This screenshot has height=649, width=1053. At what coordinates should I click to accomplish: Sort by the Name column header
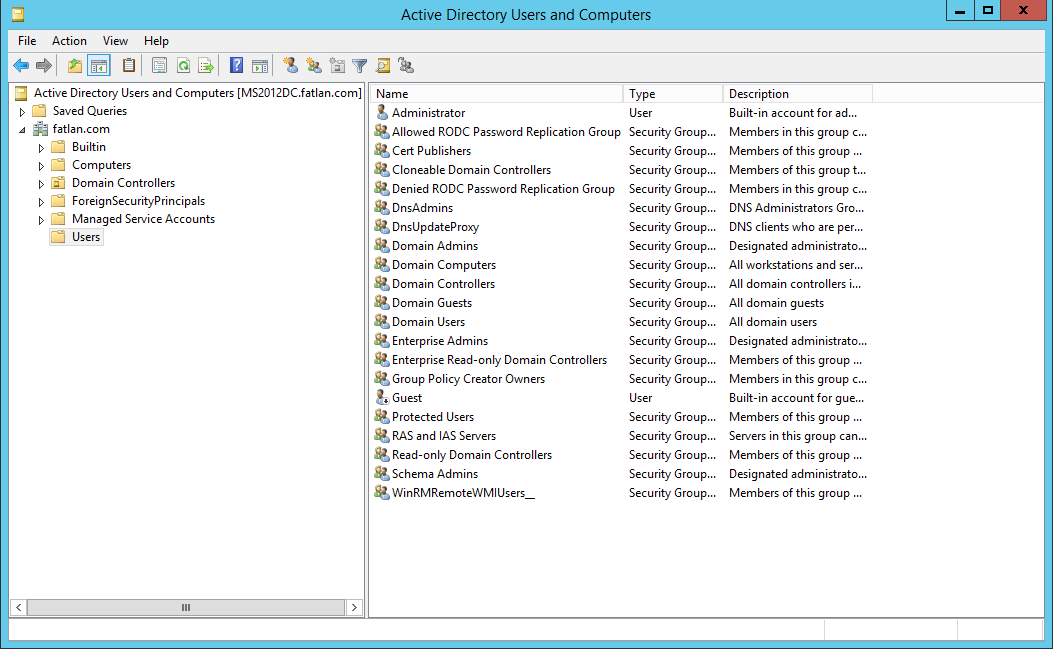pyautogui.click(x=496, y=94)
